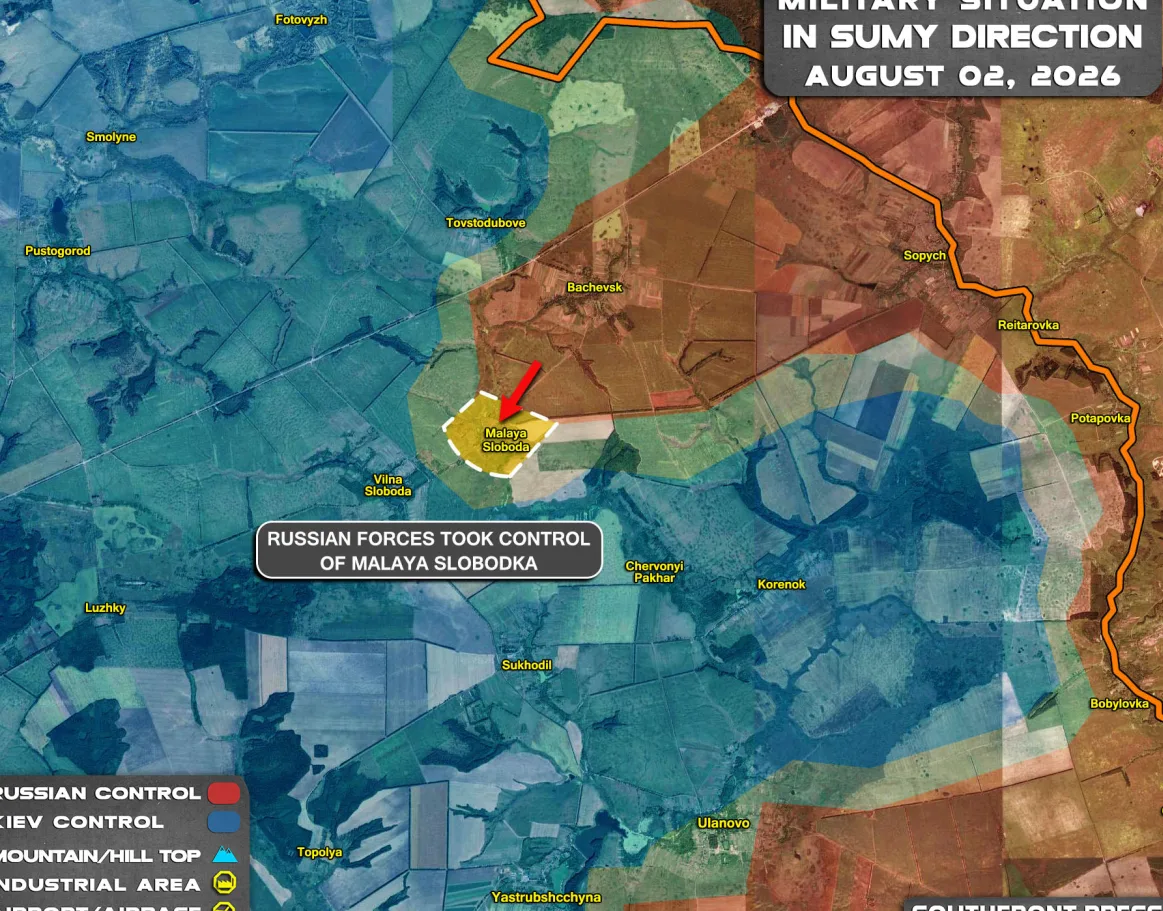Select the red Russian control legend swatch

224,793
